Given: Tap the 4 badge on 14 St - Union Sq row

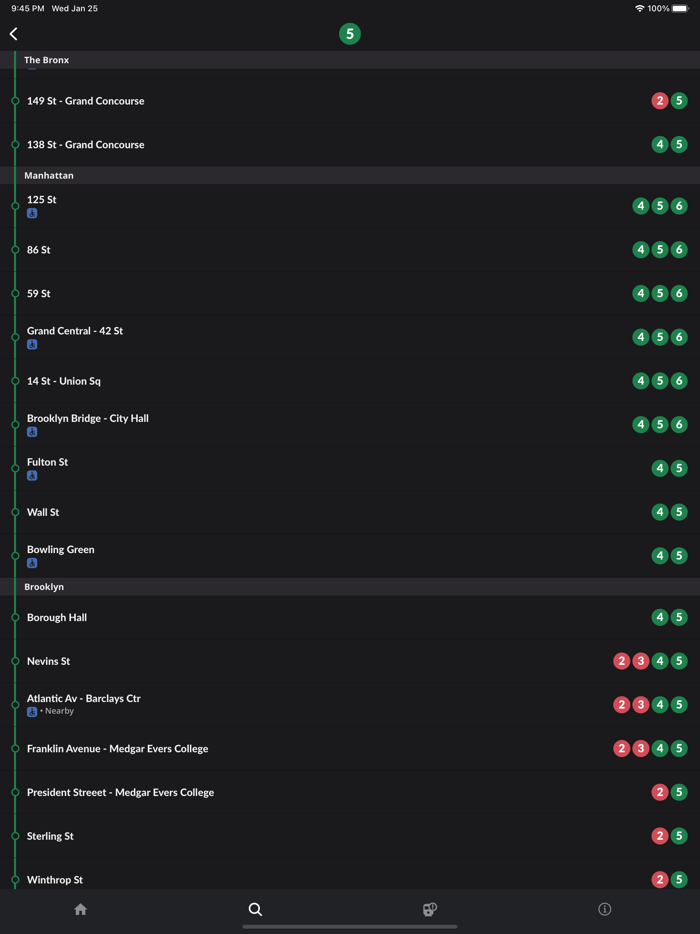Looking at the screenshot, I should [x=640, y=381].
